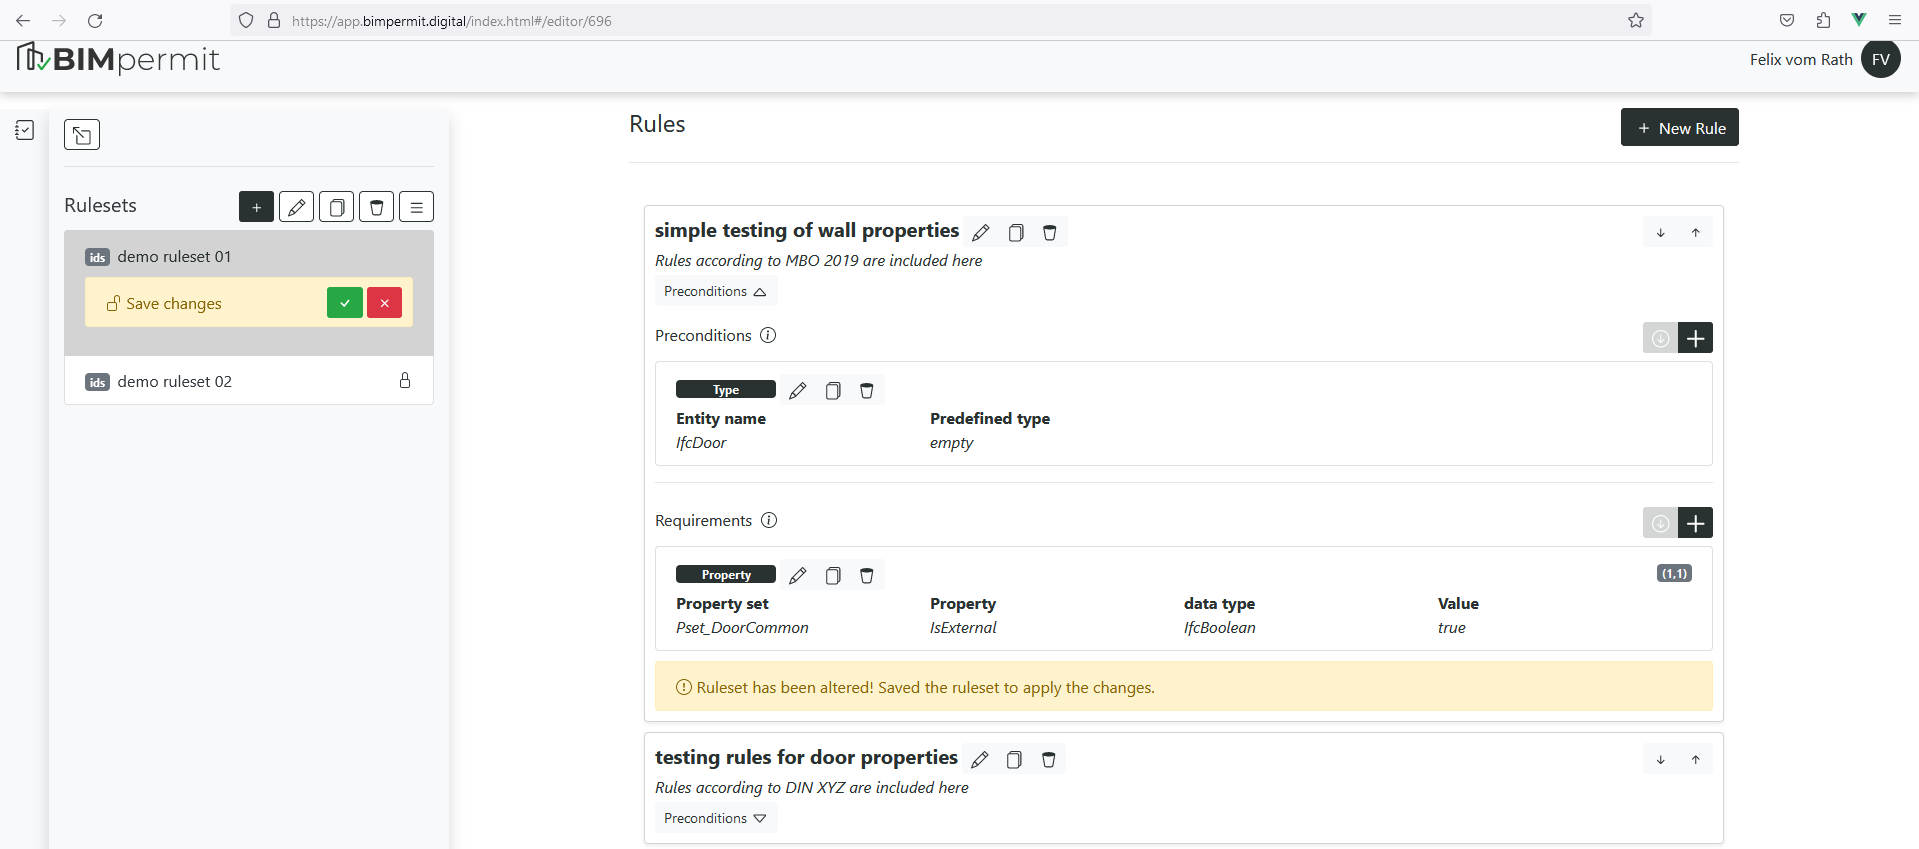Create a New Rule
1919x849 pixels.
[1679, 127]
